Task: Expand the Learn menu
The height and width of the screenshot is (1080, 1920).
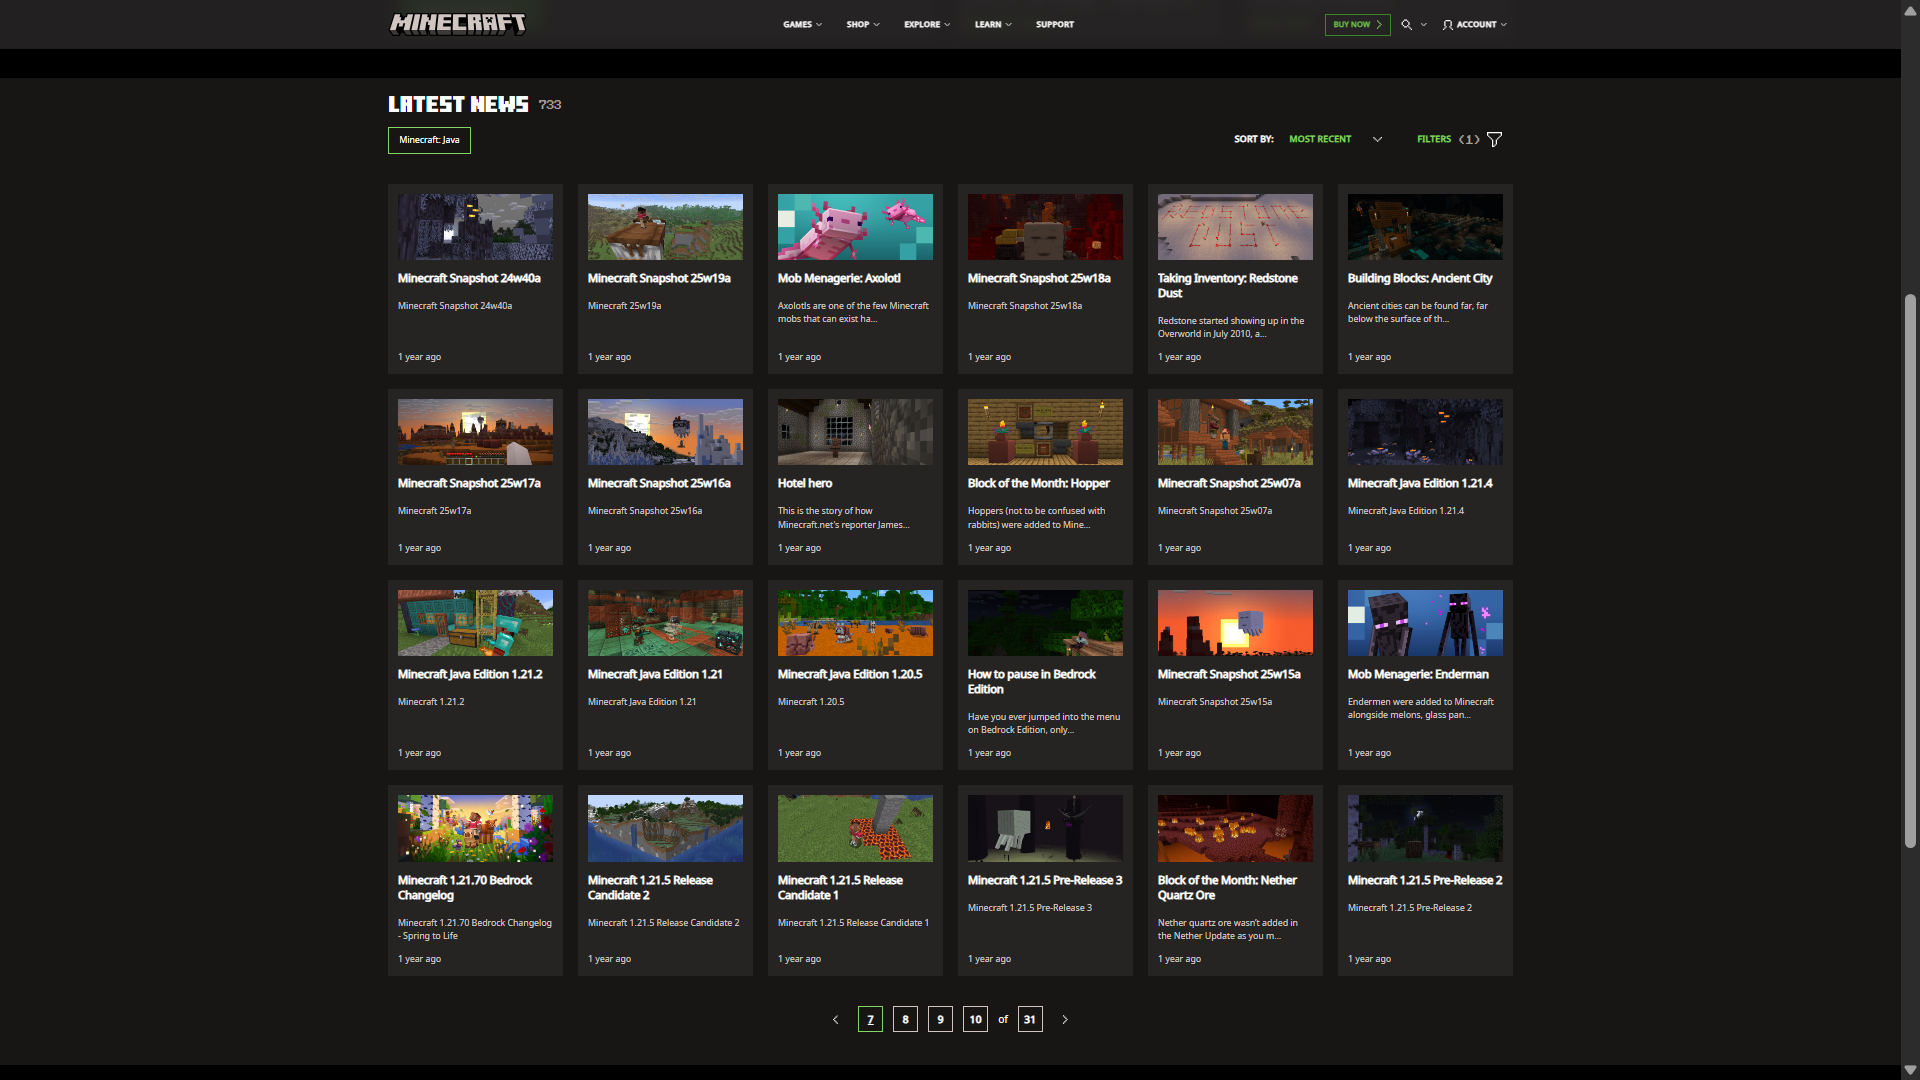Action: (993, 24)
